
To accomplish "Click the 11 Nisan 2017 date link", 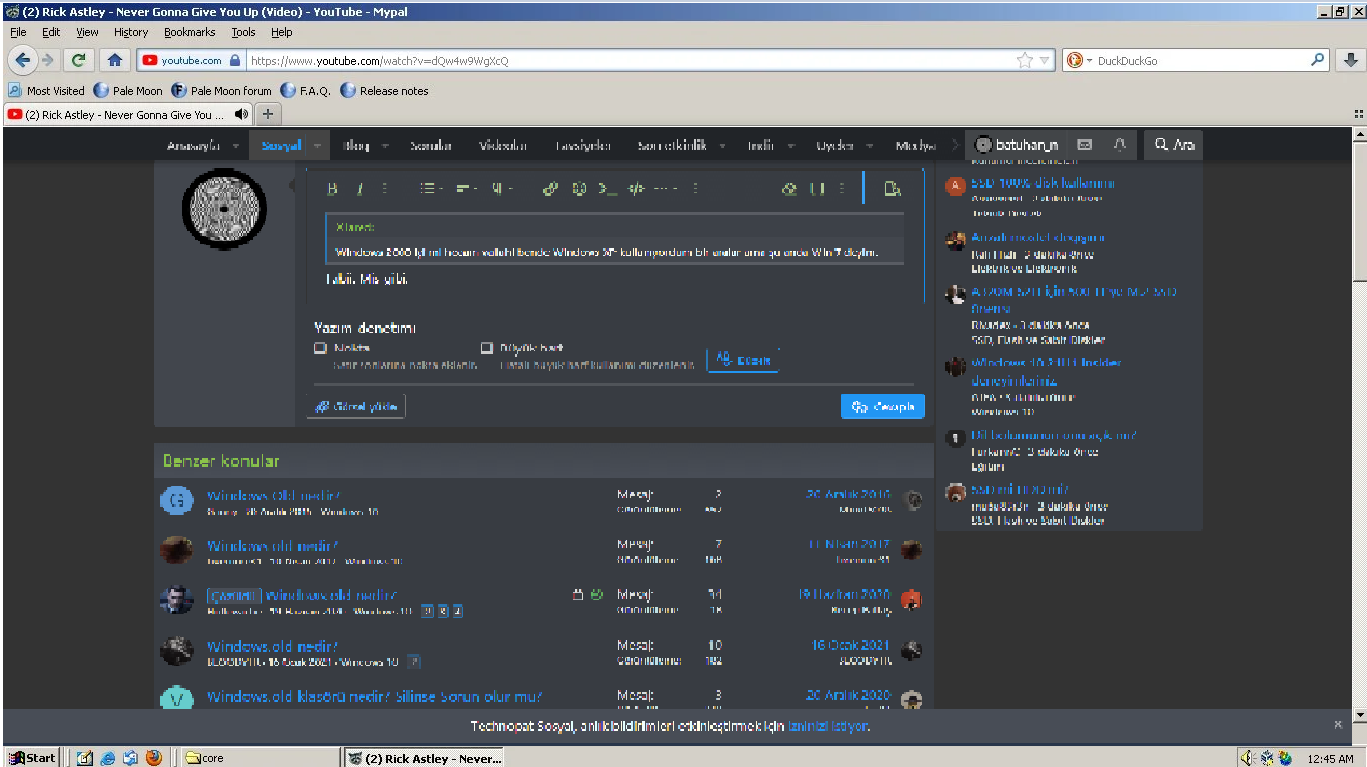I will [849, 545].
